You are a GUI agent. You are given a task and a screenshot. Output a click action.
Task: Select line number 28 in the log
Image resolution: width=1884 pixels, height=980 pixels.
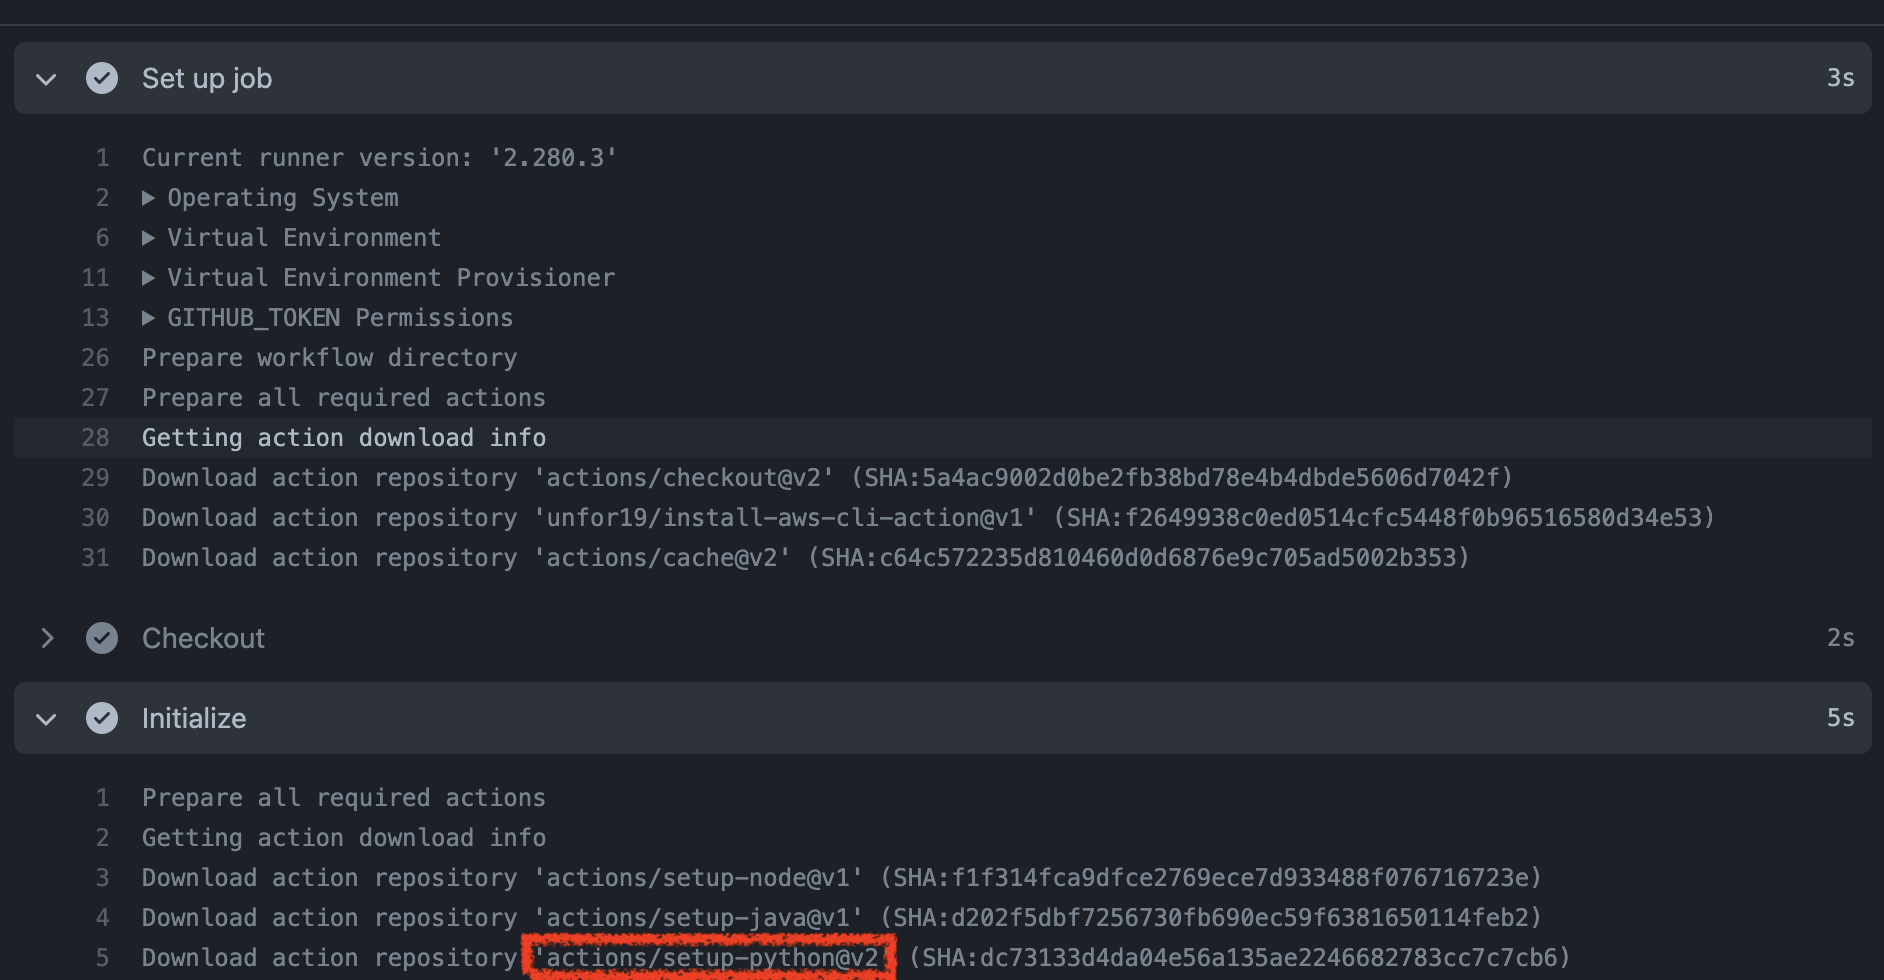pos(95,437)
